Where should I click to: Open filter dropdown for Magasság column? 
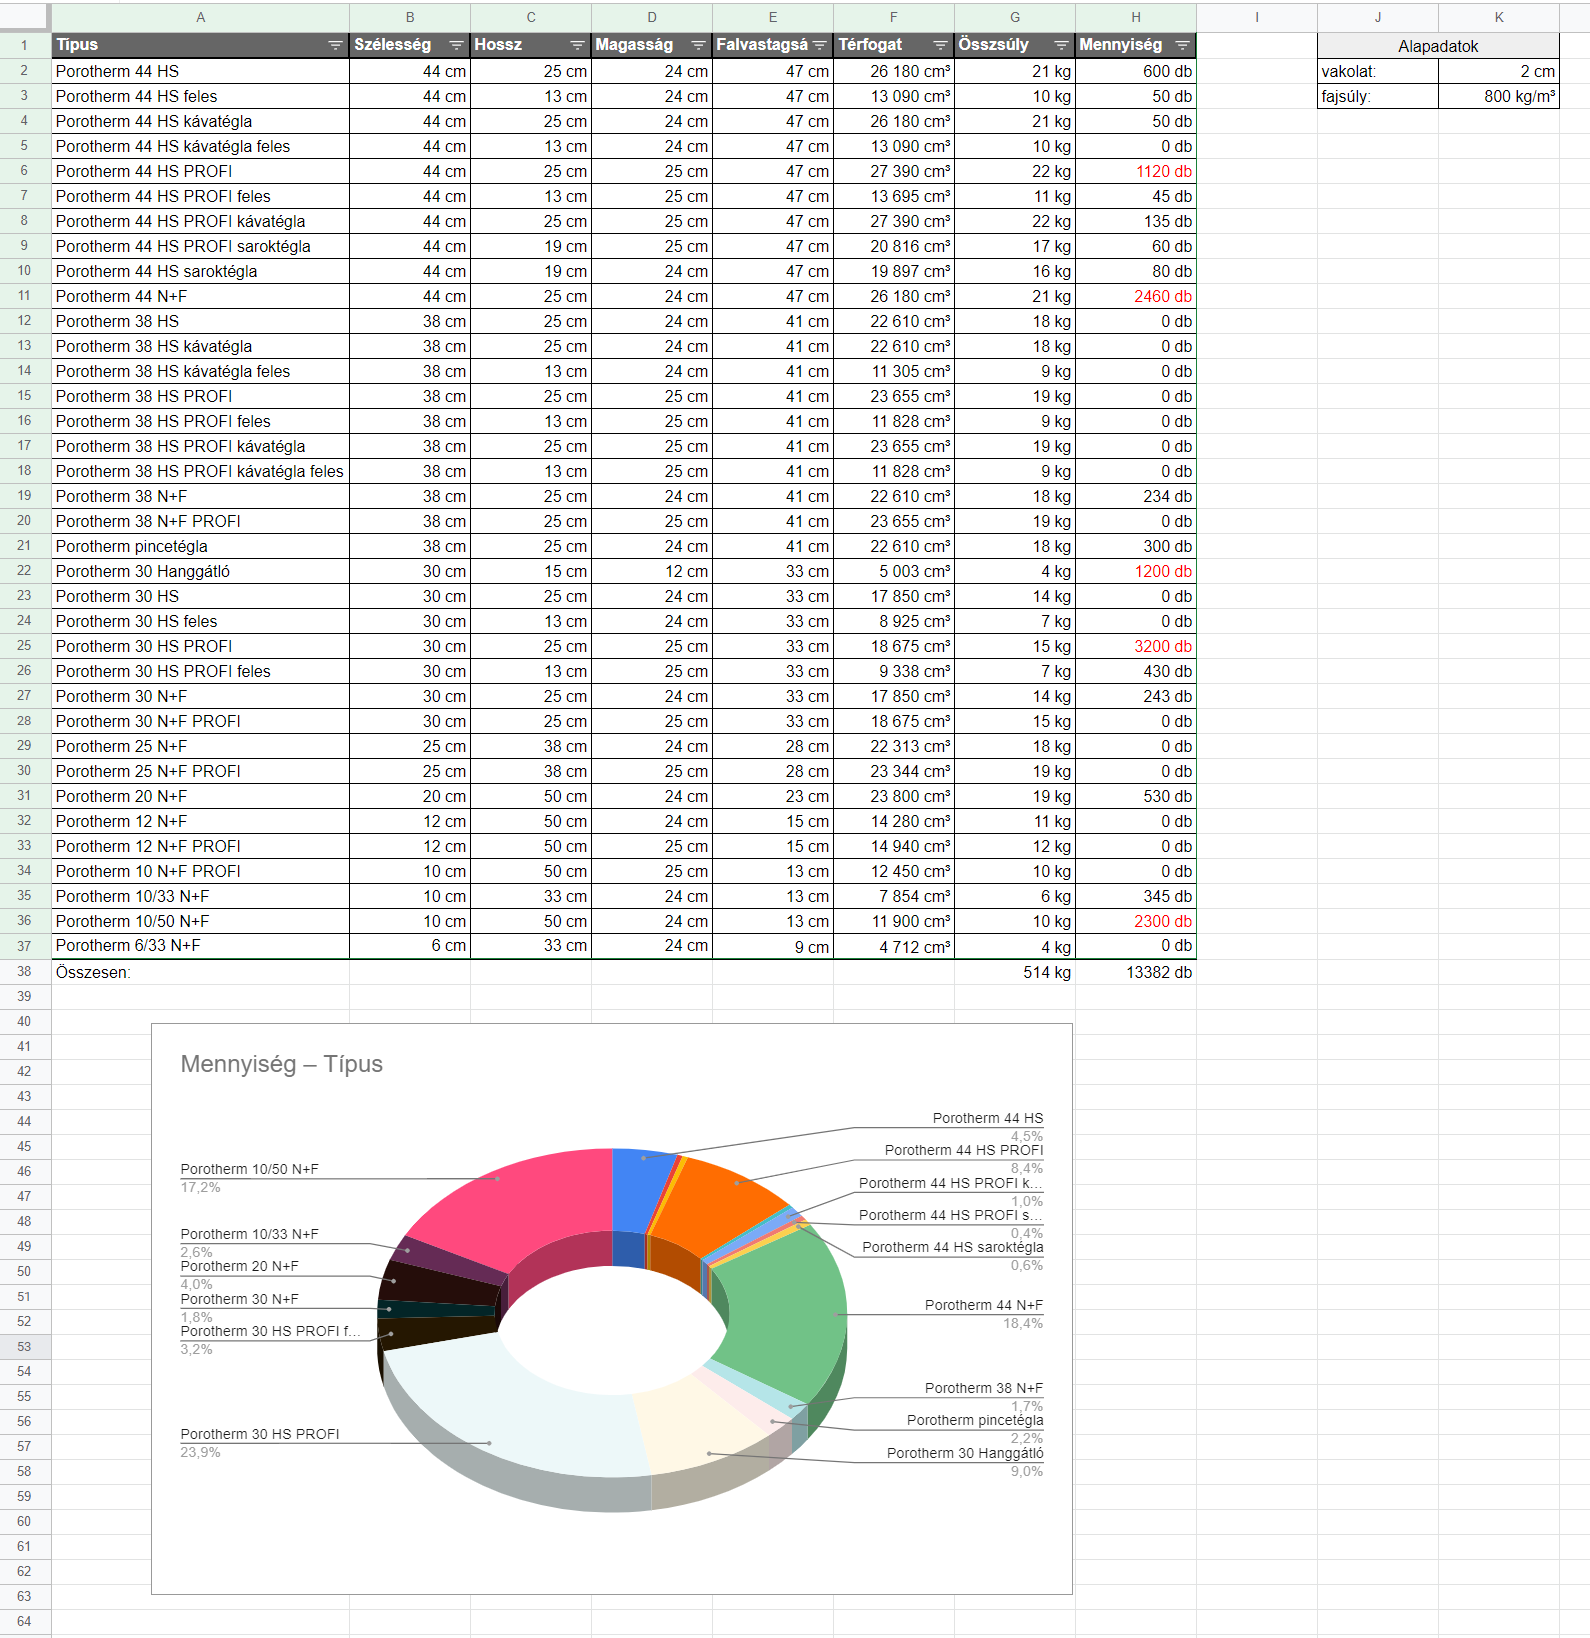tap(698, 45)
